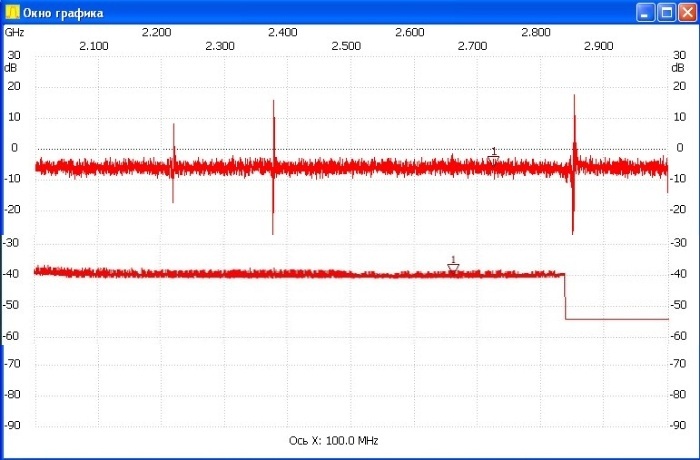Select marker 1 on the lower trace
Viewport: 700px width, 460px height.
[x=453, y=264]
